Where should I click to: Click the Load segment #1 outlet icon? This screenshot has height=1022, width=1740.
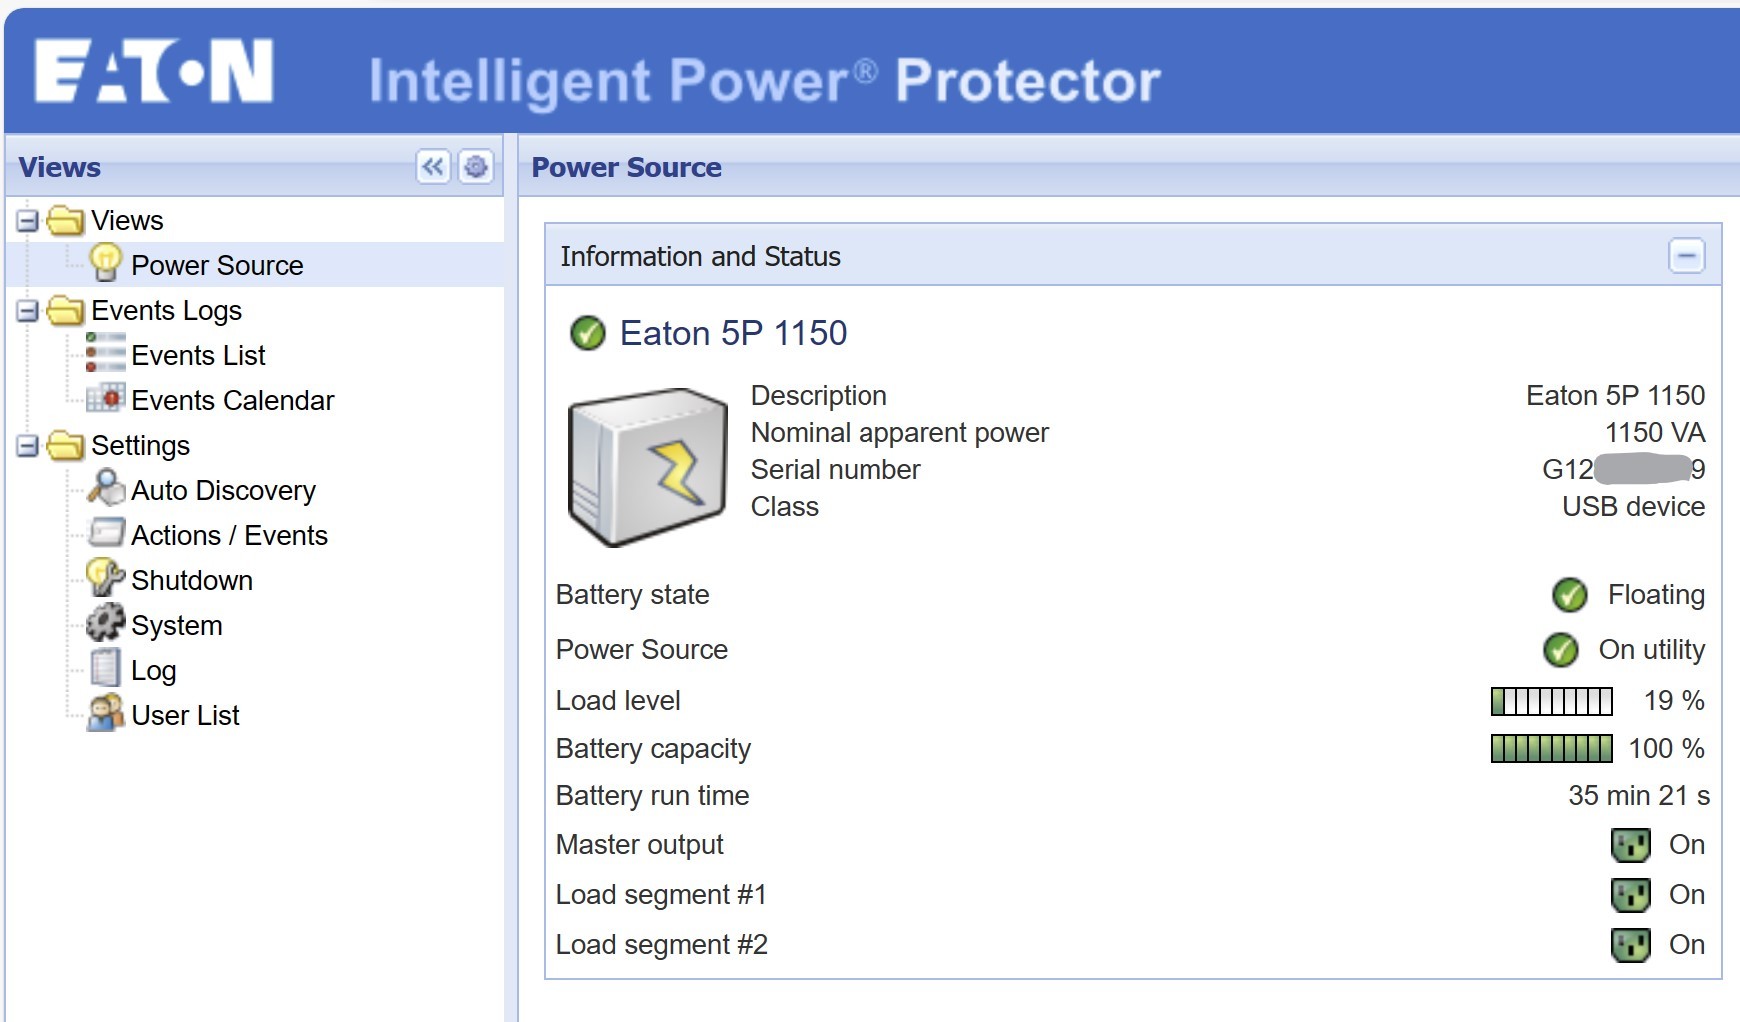tap(1630, 895)
